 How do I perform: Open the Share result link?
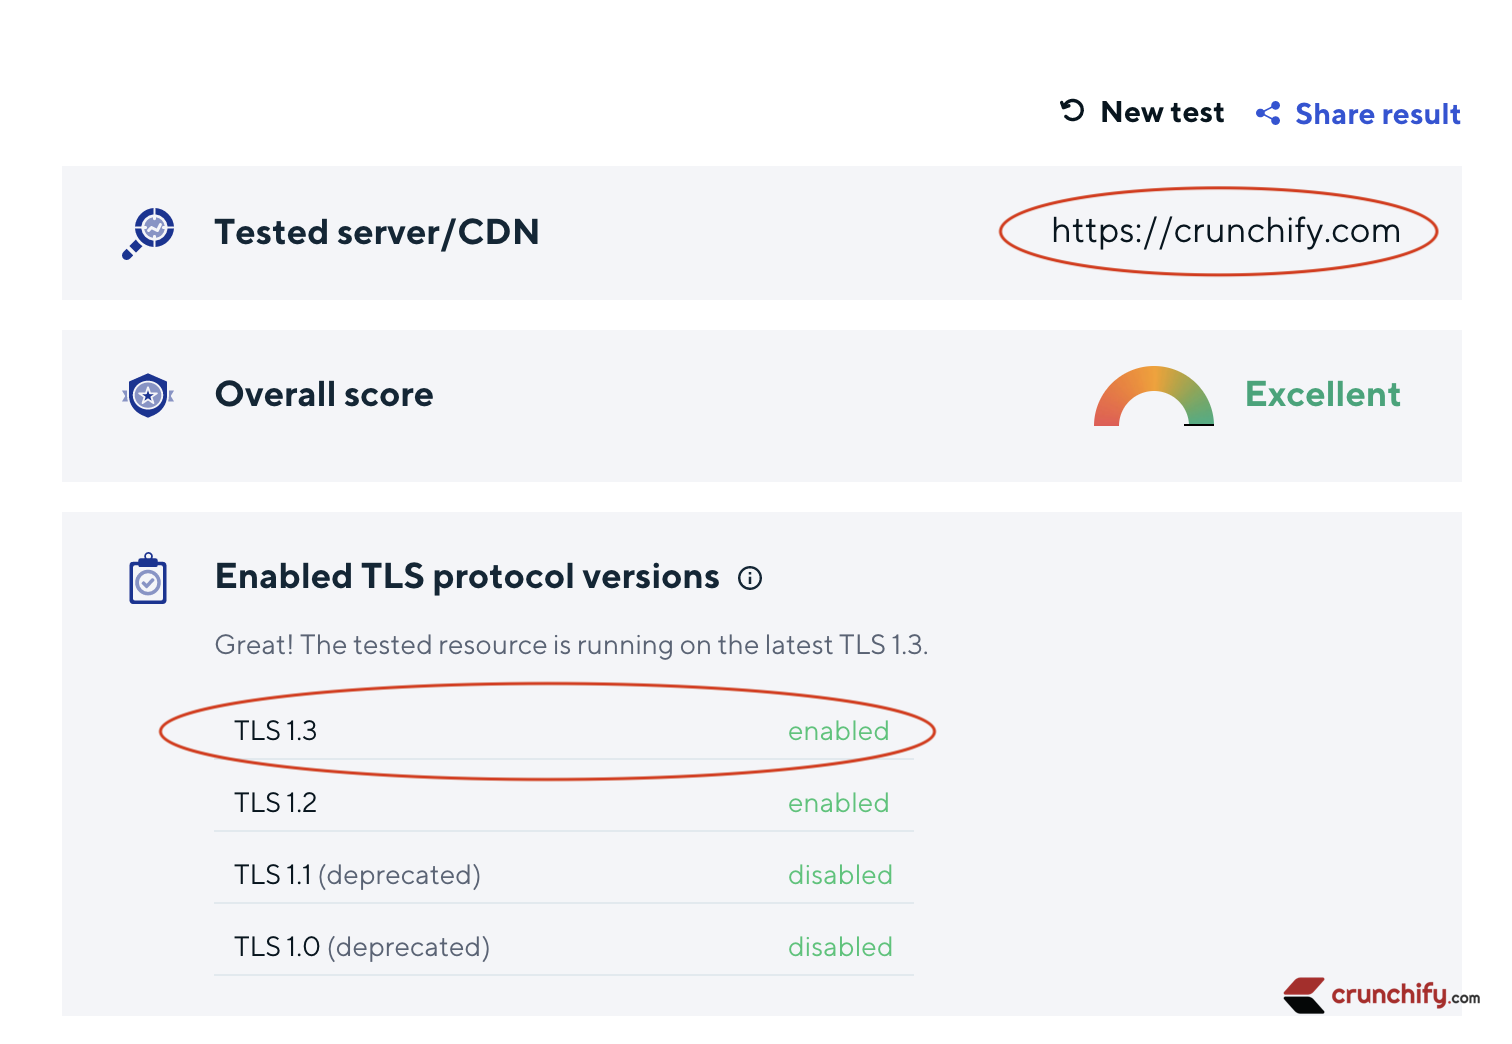pyautogui.click(x=1377, y=114)
